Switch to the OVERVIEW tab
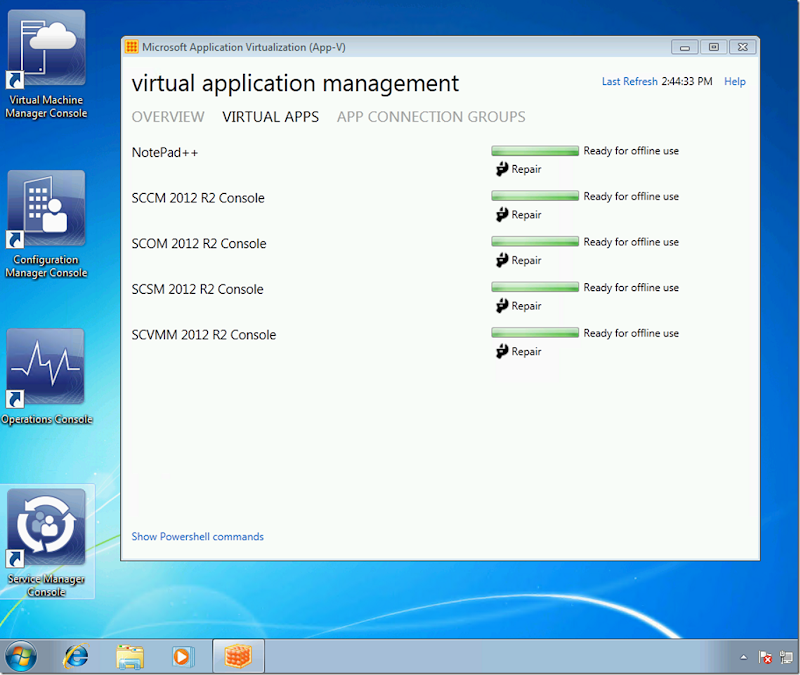Screen dimensions: 800x675 (168, 117)
